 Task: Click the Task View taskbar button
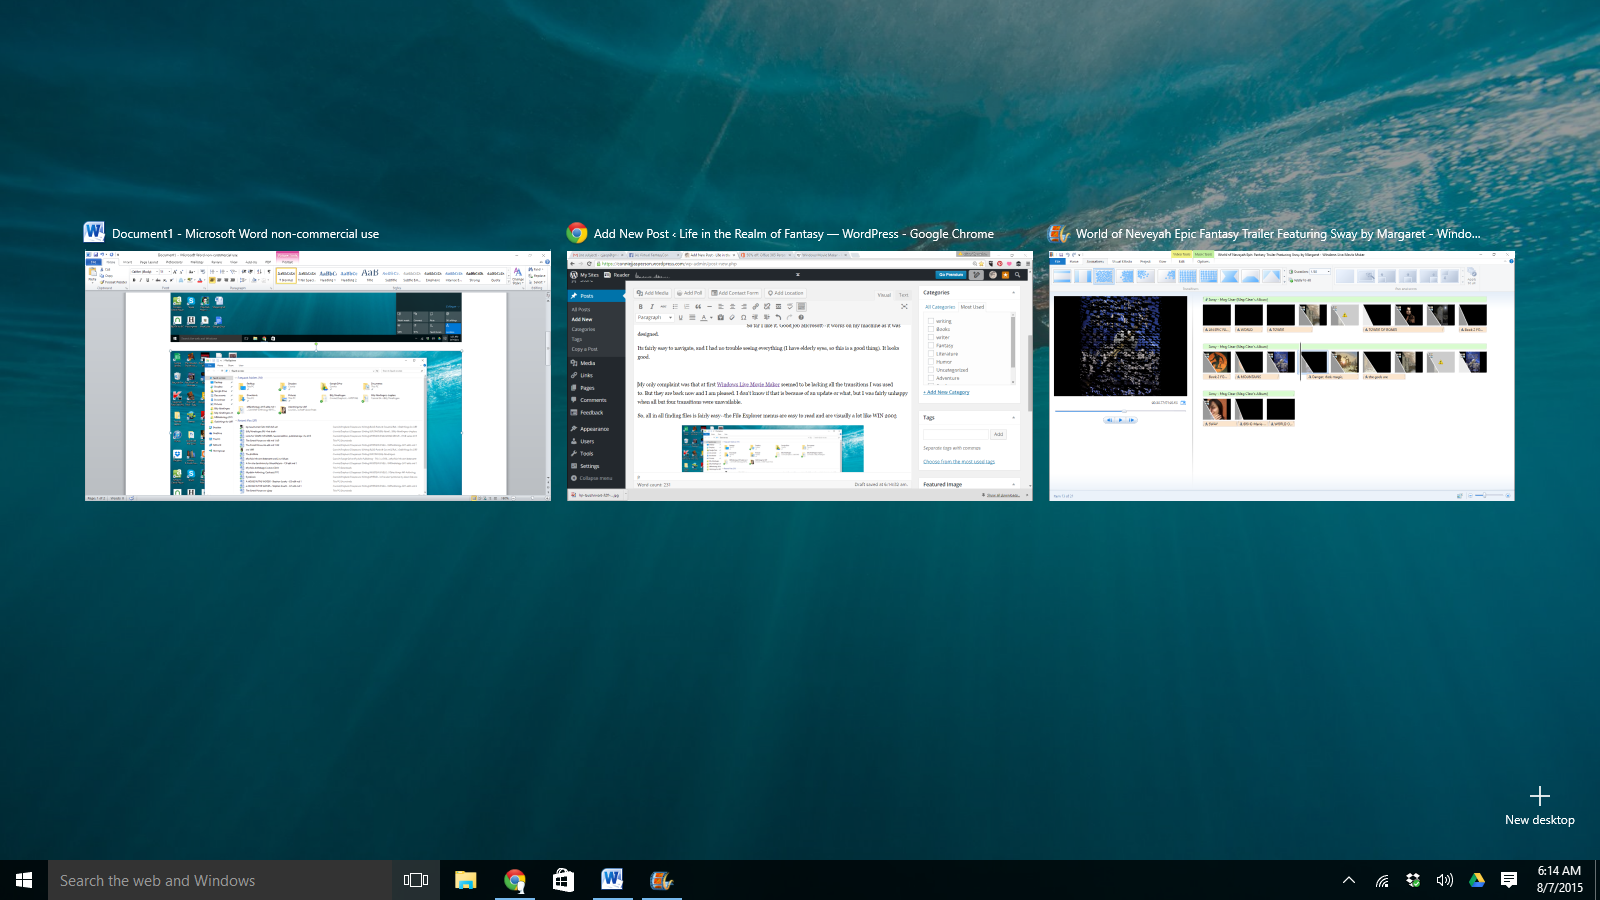tap(416, 880)
